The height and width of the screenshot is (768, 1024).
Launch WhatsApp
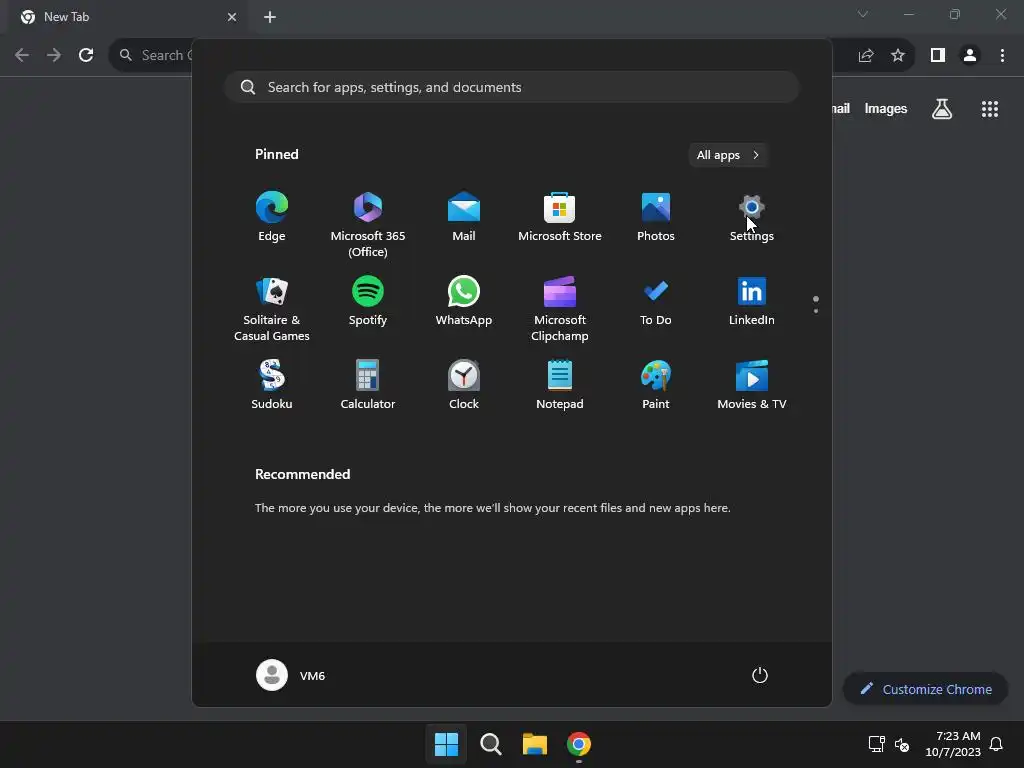(x=464, y=301)
